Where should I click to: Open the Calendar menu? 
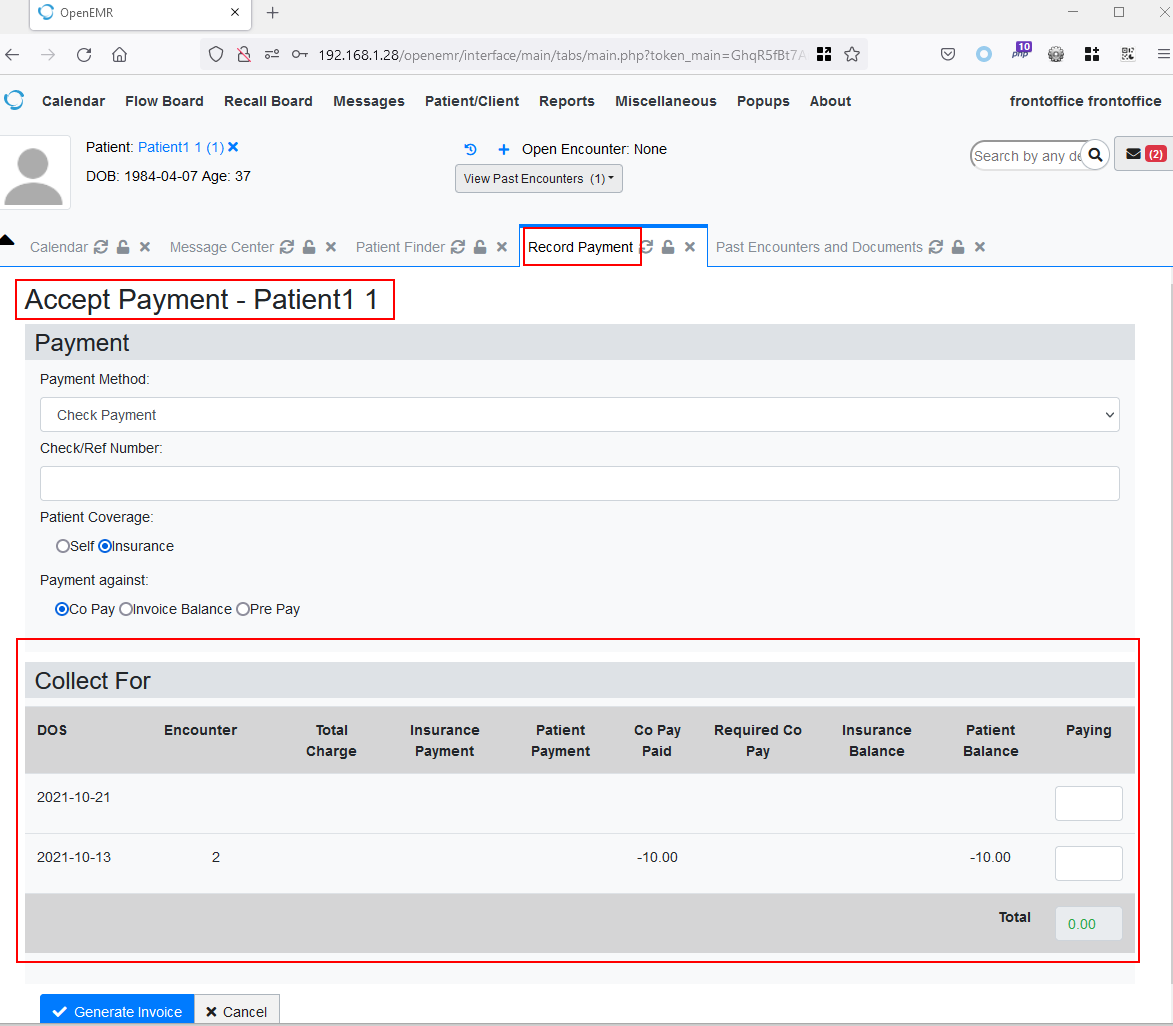tap(73, 101)
